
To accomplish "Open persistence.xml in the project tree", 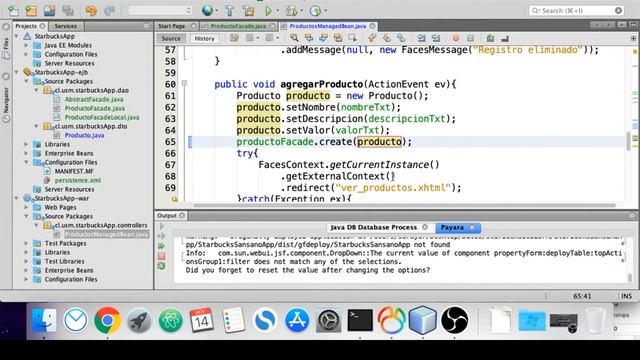I will click(x=78, y=180).
